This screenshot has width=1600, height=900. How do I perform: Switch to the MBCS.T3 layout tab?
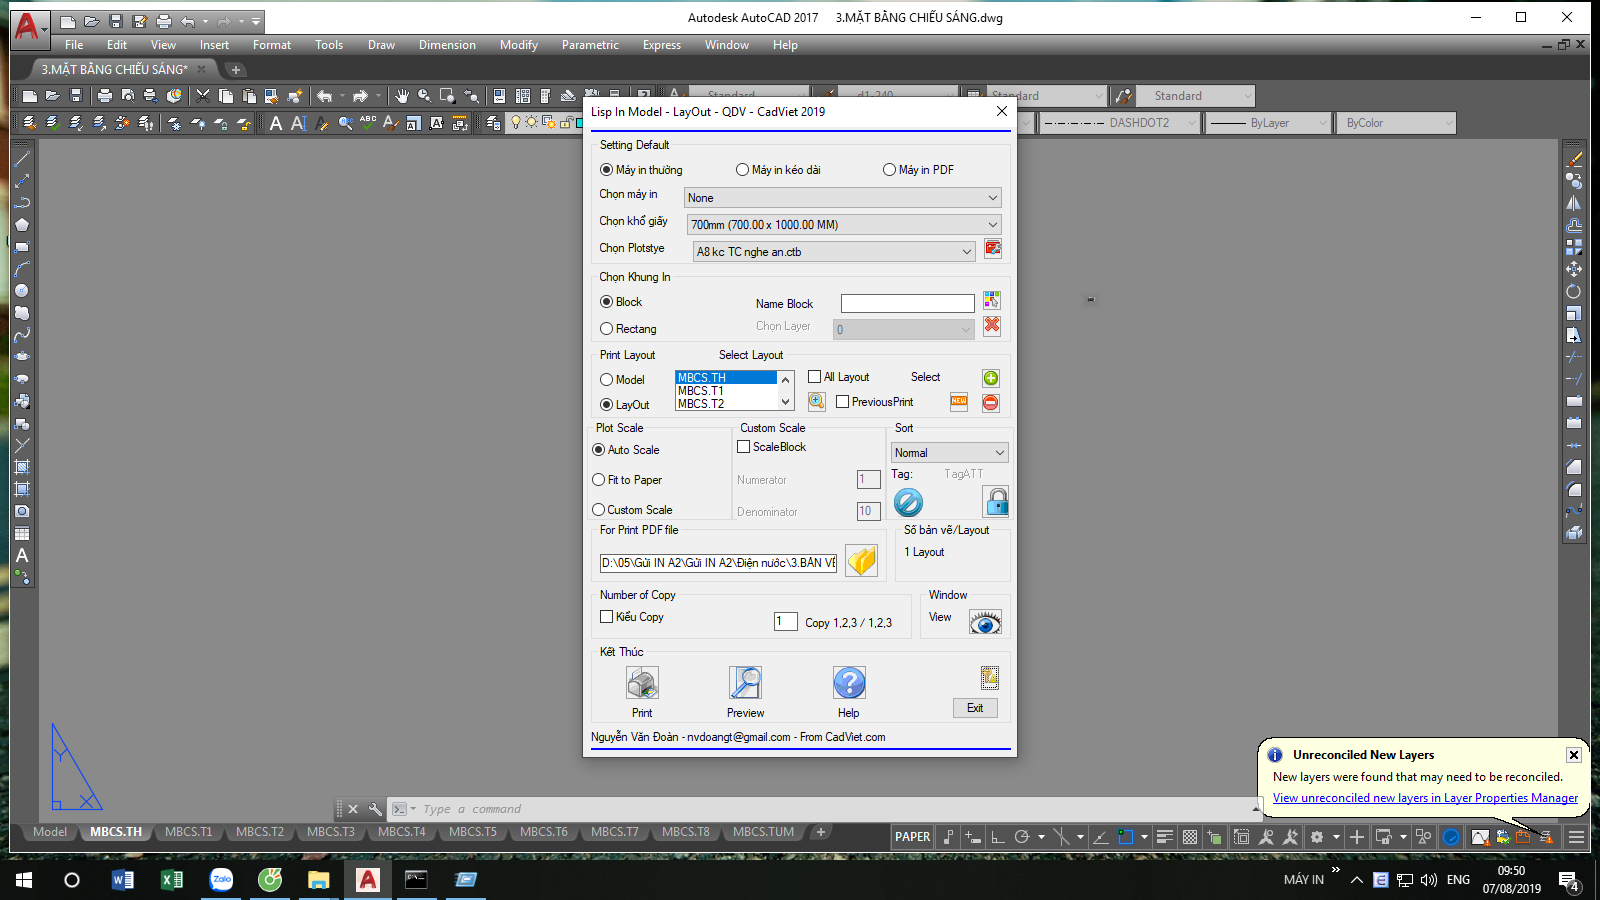click(x=330, y=832)
